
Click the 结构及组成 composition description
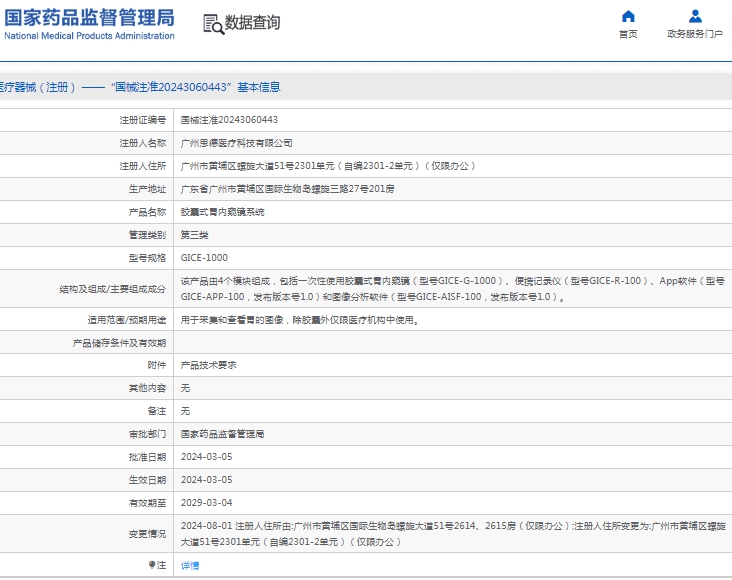[453, 289]
